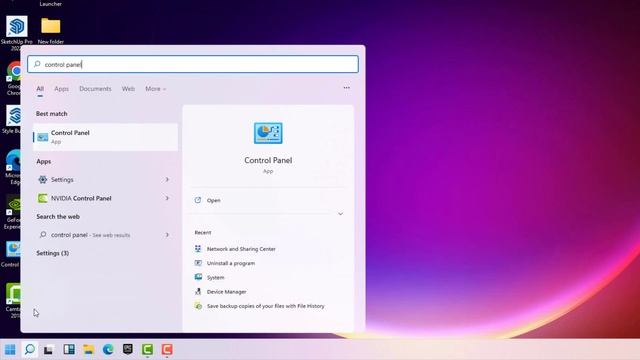This screenshot has height=360, width=640.
Task: Open Device Manager recent item
Action: [x=227, y=292]
